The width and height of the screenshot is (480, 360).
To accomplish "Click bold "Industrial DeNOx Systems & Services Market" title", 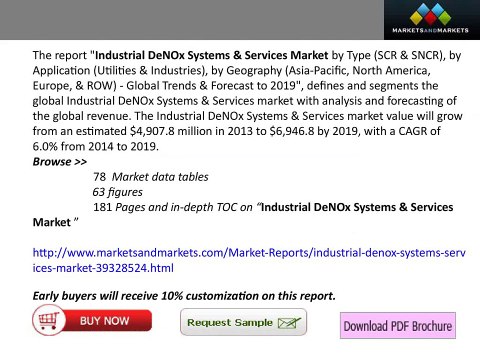I will click(212, 55).
